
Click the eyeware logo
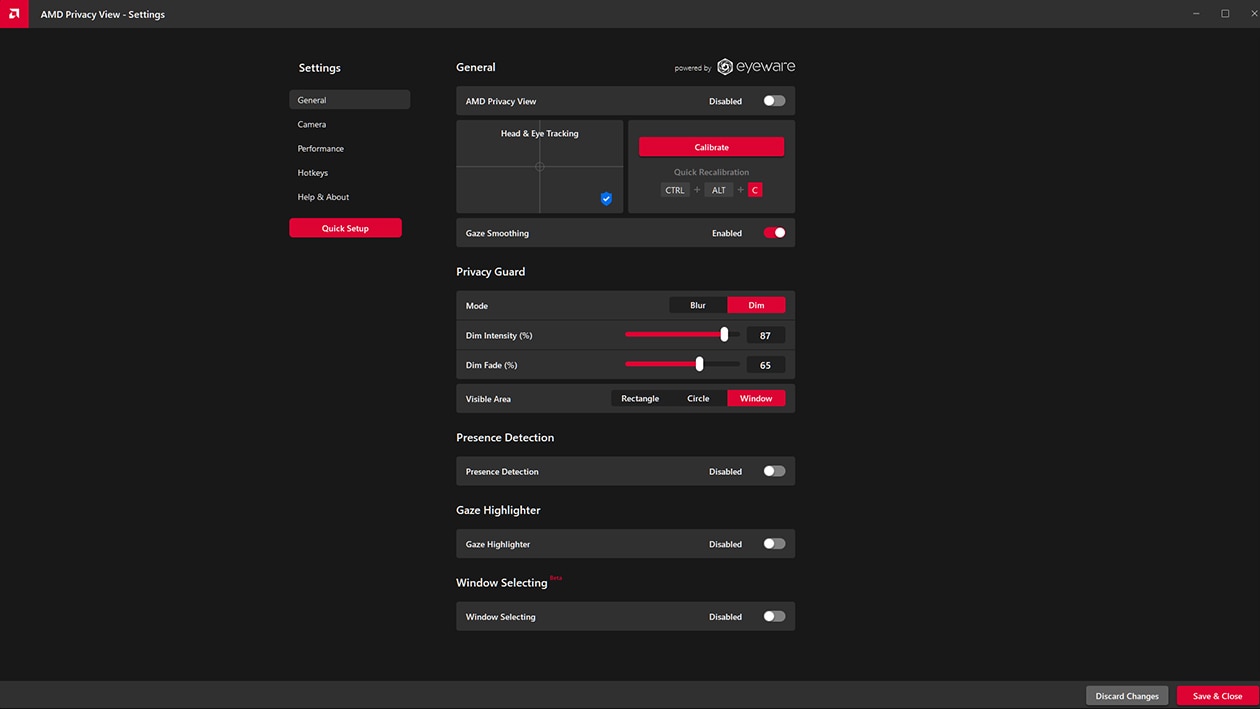tap(756, 67)
